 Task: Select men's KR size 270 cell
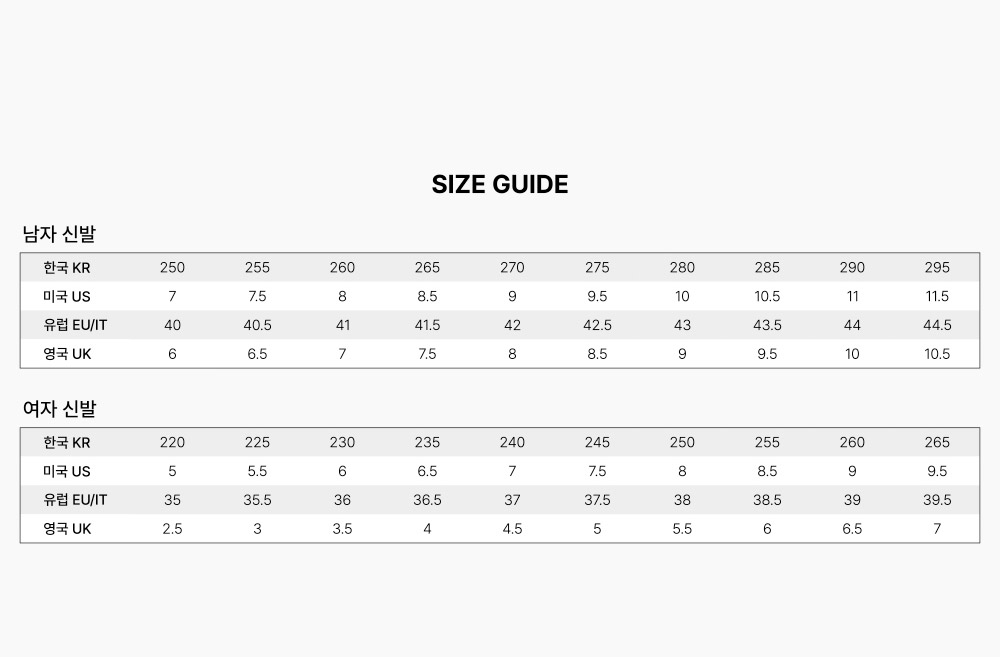click(512, 267)
